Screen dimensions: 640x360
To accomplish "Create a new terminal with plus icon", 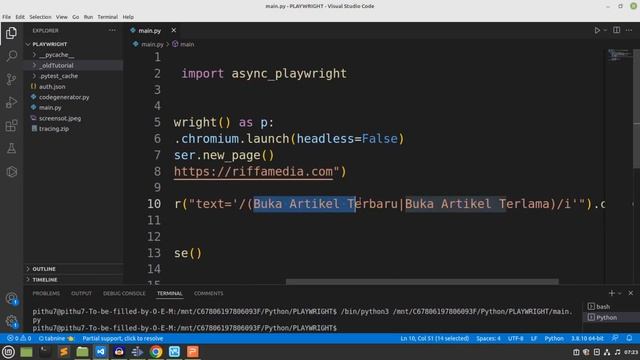I will [x=611, y=293].
